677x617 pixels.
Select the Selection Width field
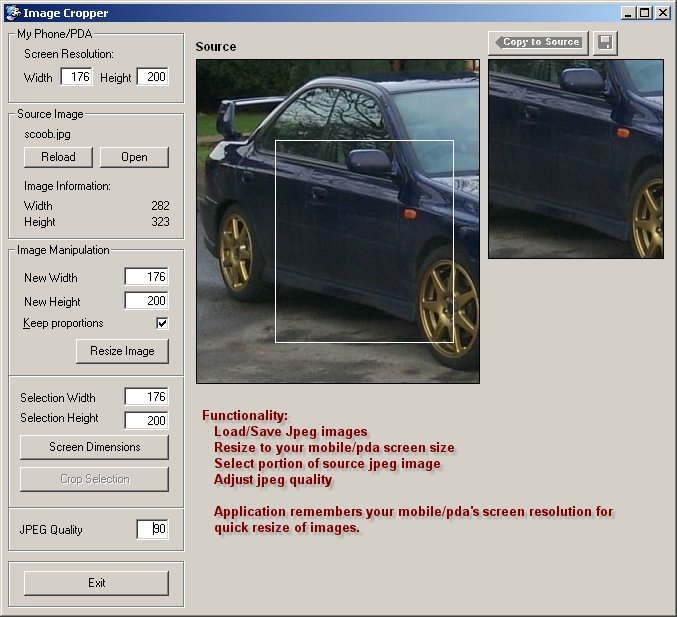coord(146,397)
